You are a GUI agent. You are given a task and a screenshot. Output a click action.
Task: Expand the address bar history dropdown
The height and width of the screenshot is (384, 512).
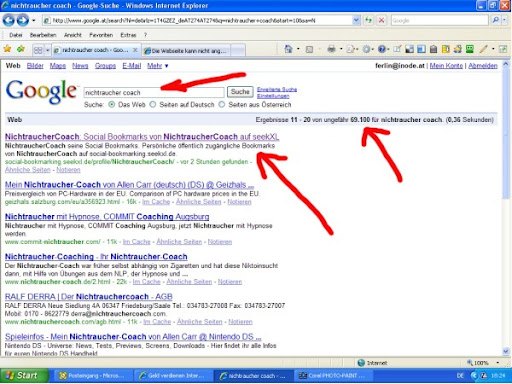(356, 20)
